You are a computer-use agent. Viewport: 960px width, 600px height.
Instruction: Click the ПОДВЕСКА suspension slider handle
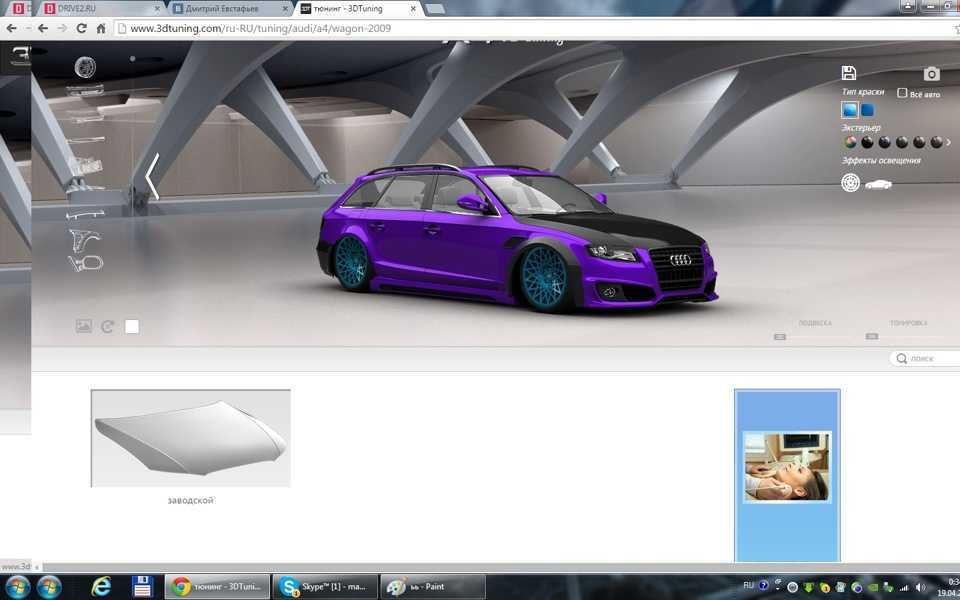(779, 337)
